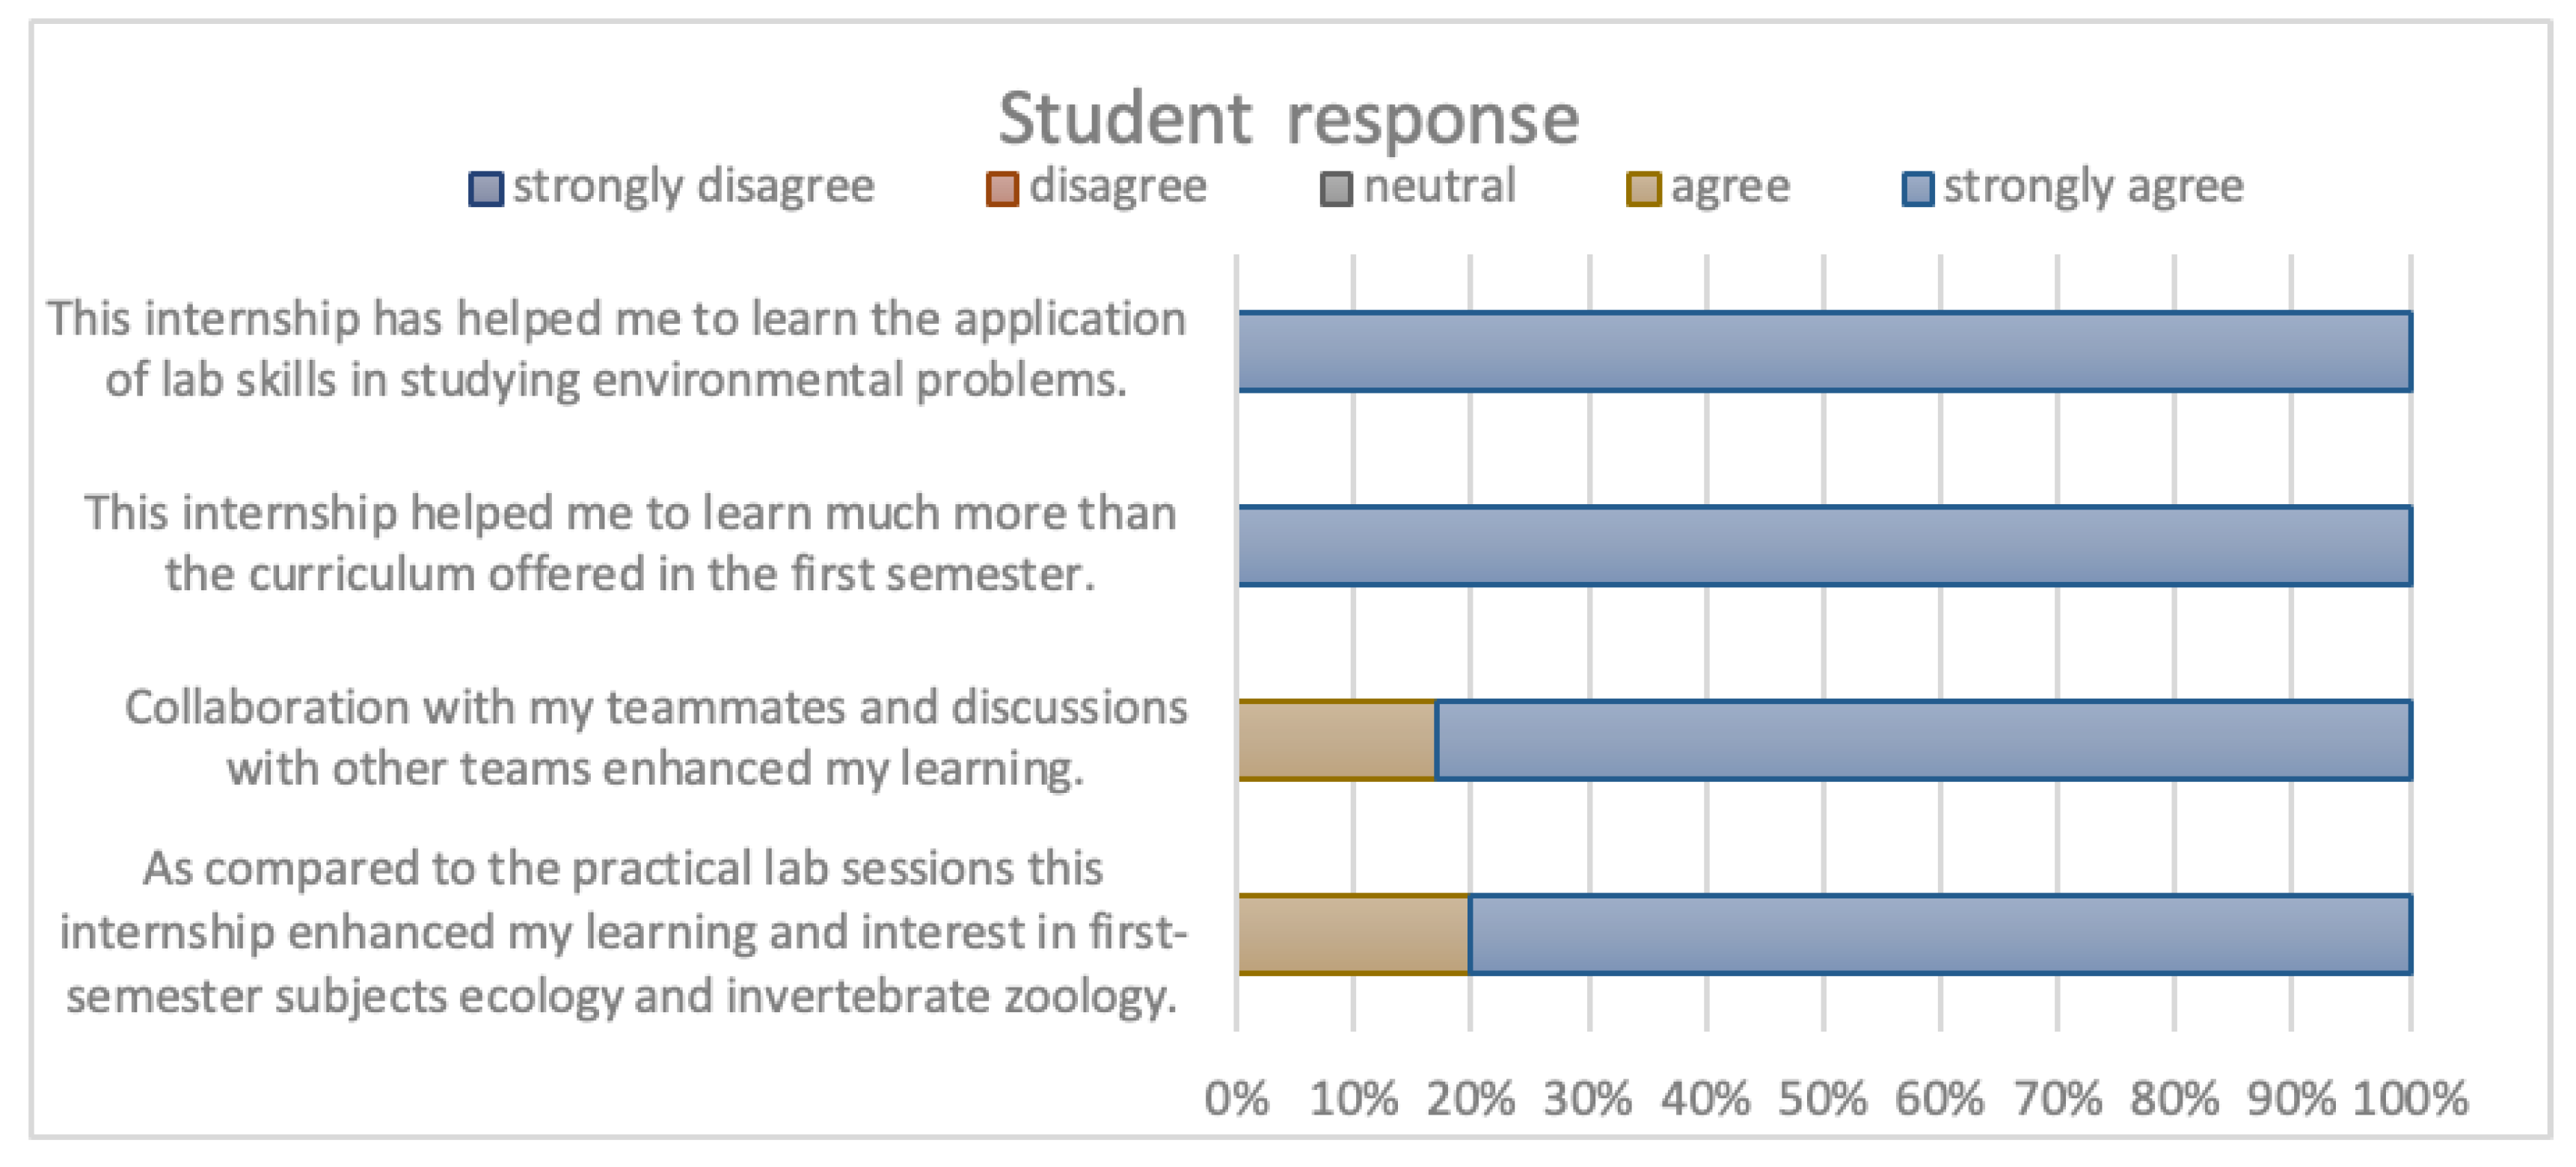2576x1167 pixels.
Task: Click the agree segment for practical lab sessions
Action: tap(1353, 934)
